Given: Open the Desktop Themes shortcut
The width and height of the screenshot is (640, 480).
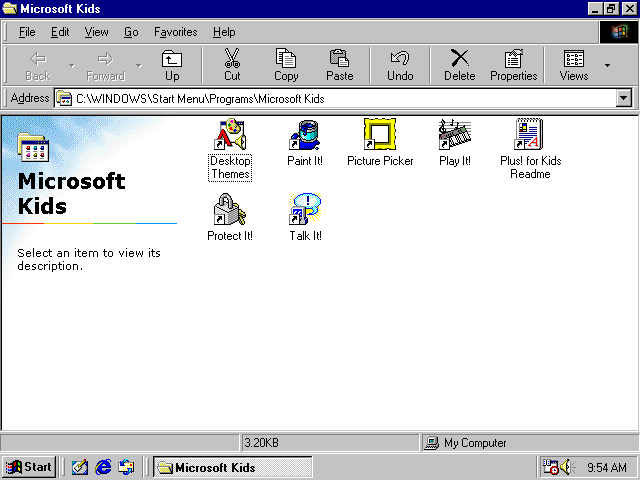Looking at the screenshot, I should pyautogui.click(x=230, y=135).
